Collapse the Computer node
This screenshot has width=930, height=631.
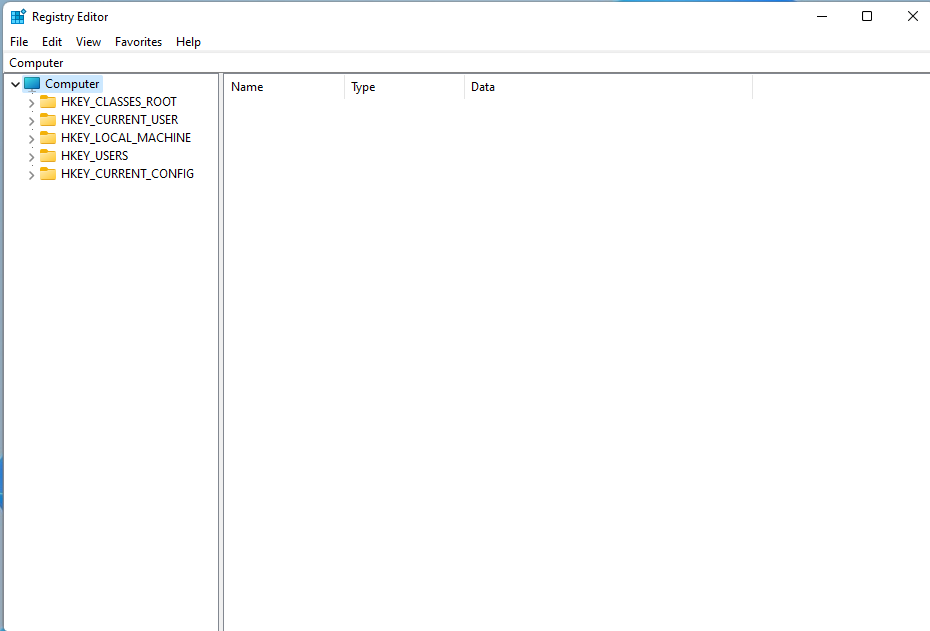[x=15, y=83]
